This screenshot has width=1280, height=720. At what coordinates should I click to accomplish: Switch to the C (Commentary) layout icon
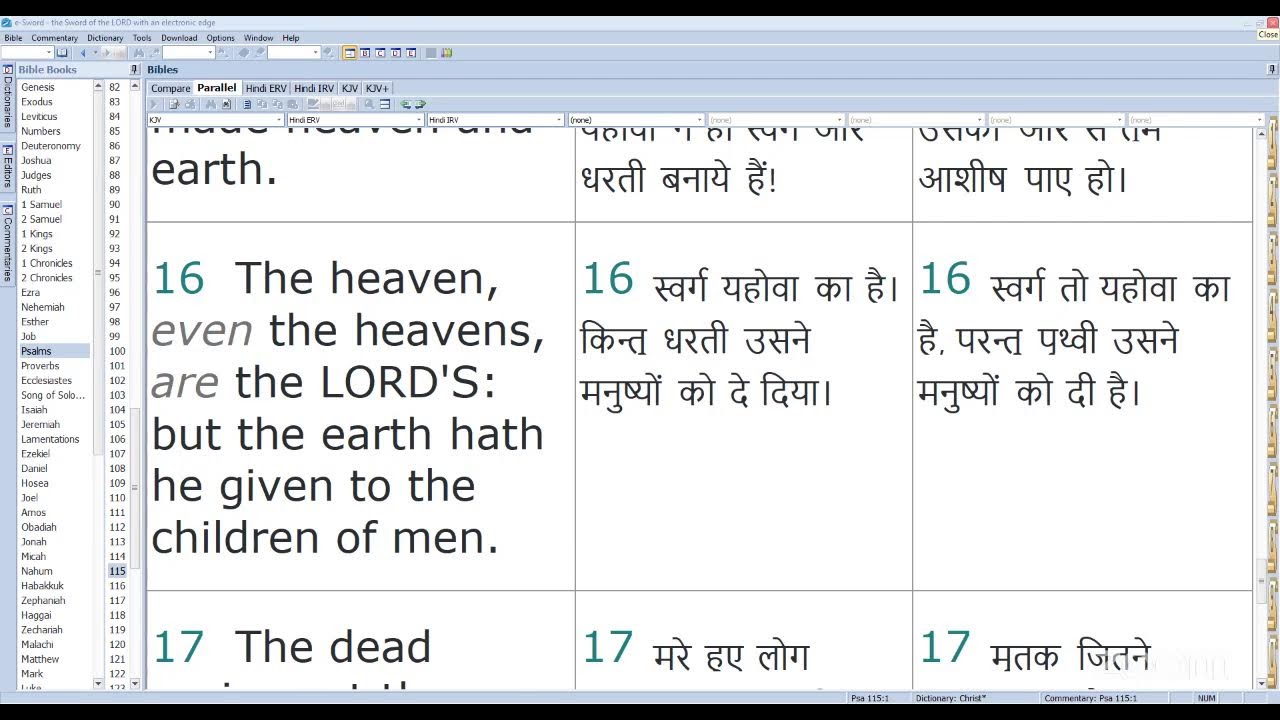pos(380,52)
